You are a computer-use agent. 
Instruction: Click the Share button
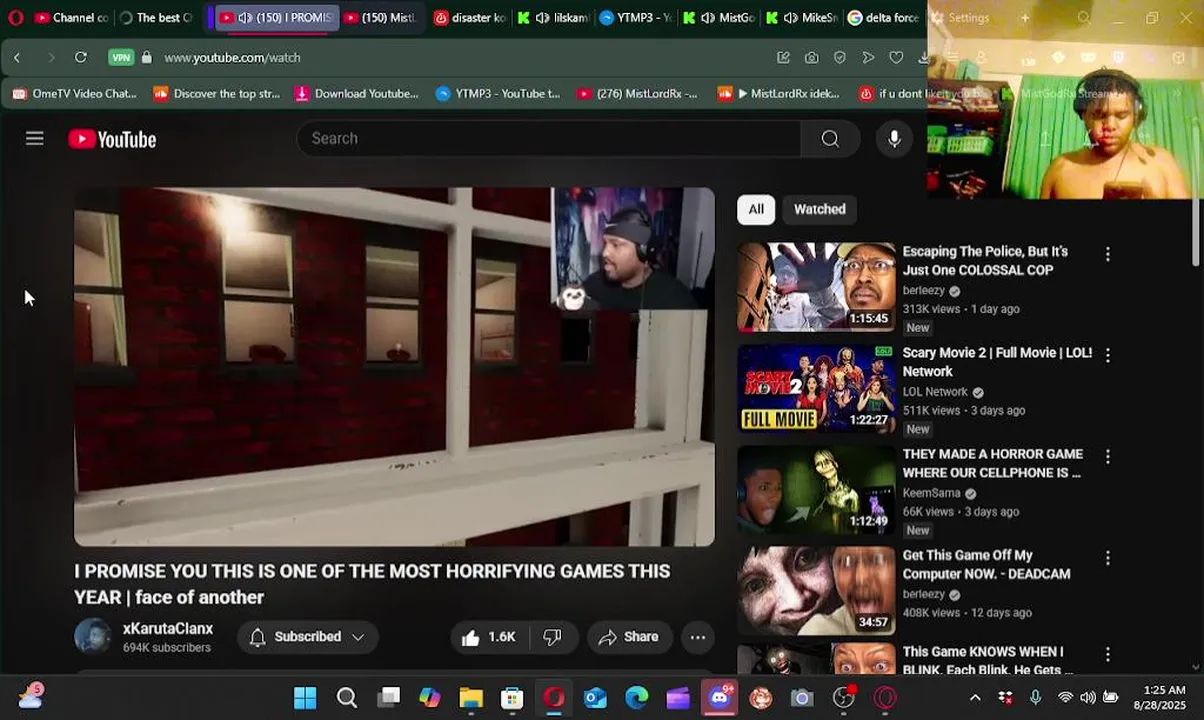pos(629,637)
